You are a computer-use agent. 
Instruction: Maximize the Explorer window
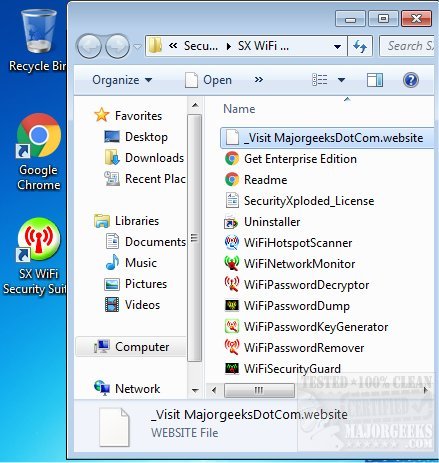coord(383,18)
